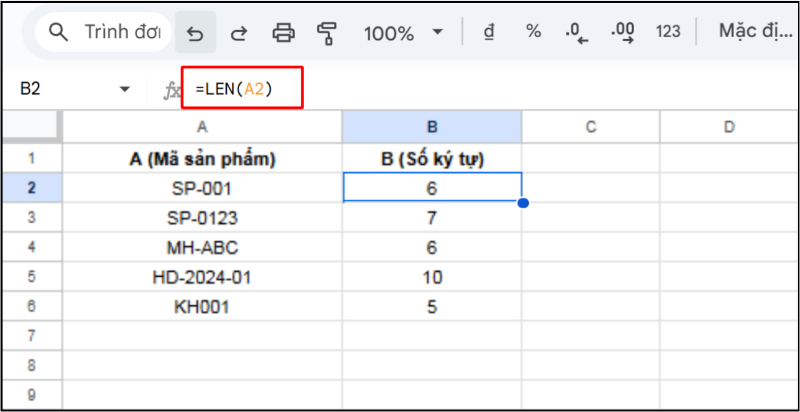Select row 2 header

point(32,188)
